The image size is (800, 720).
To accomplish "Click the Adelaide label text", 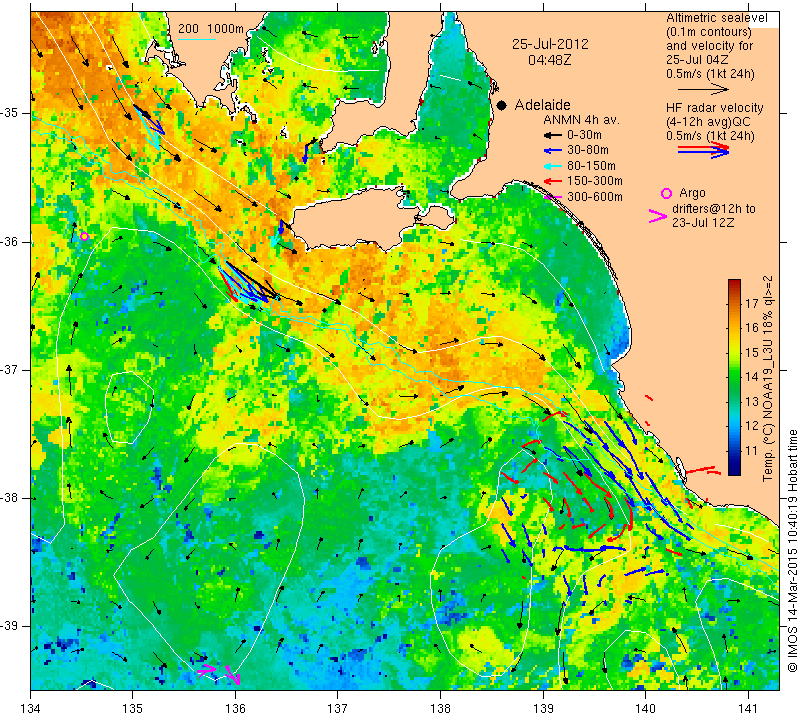I will click(x=542, y=105).
